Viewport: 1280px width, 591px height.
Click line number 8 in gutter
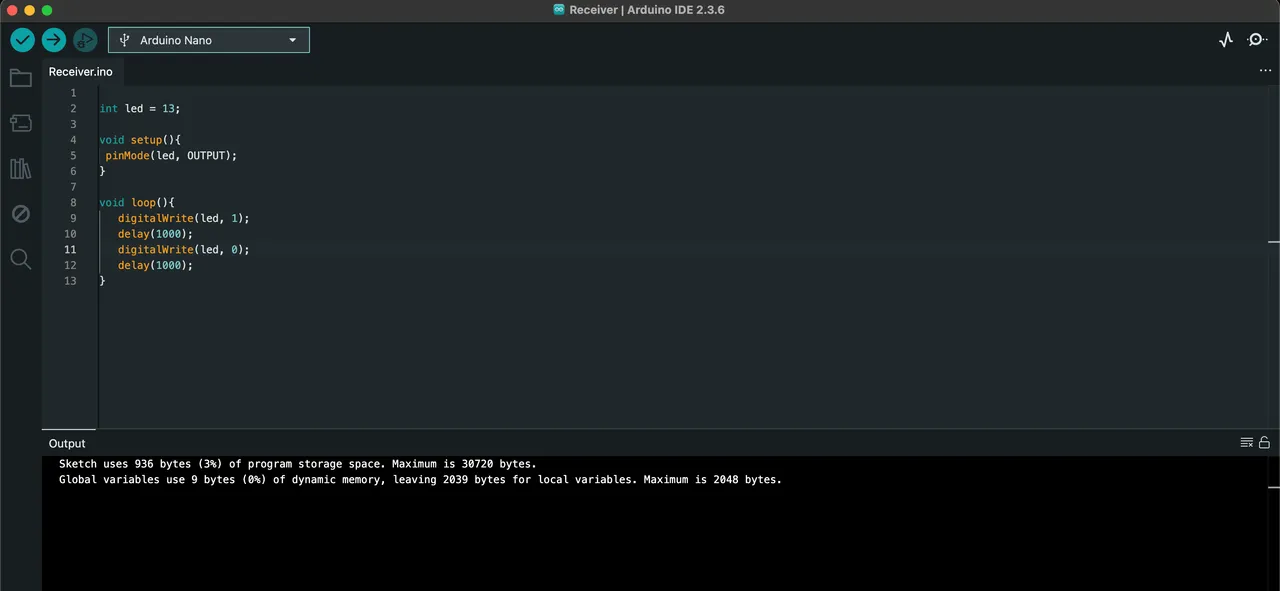[73, 202]
